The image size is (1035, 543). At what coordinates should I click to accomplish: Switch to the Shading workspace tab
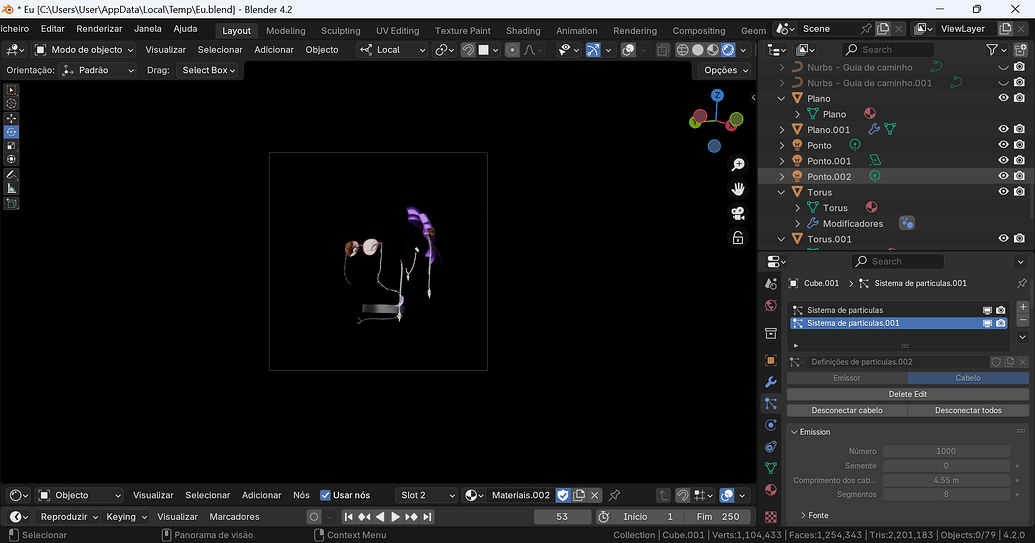click(x=523, y=30)
